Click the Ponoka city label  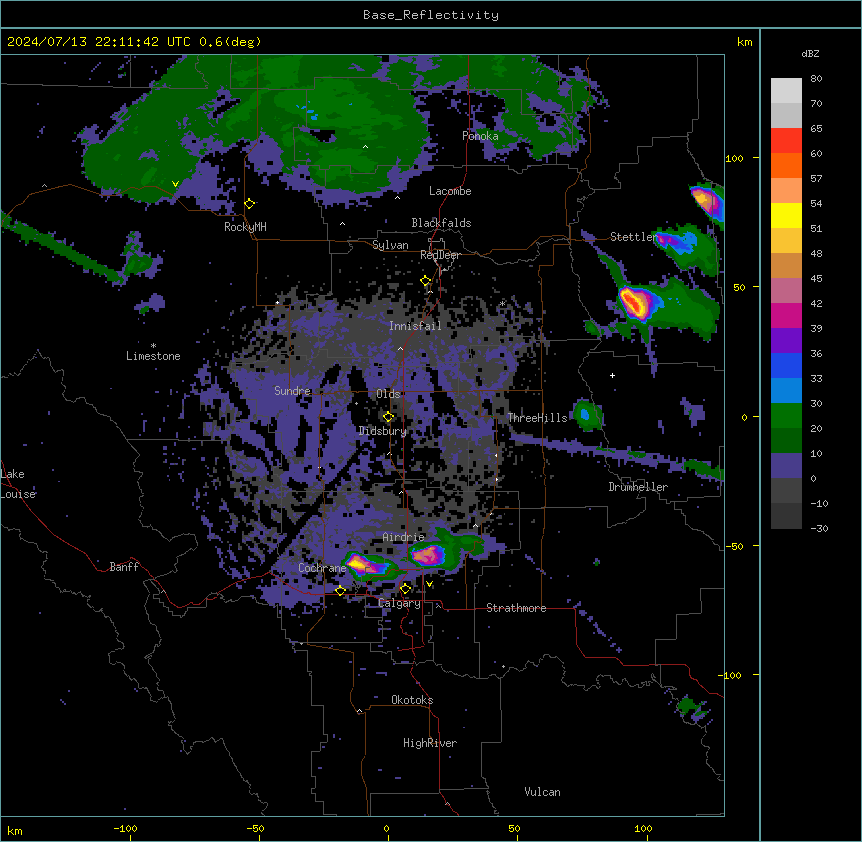tap(480, 136)
